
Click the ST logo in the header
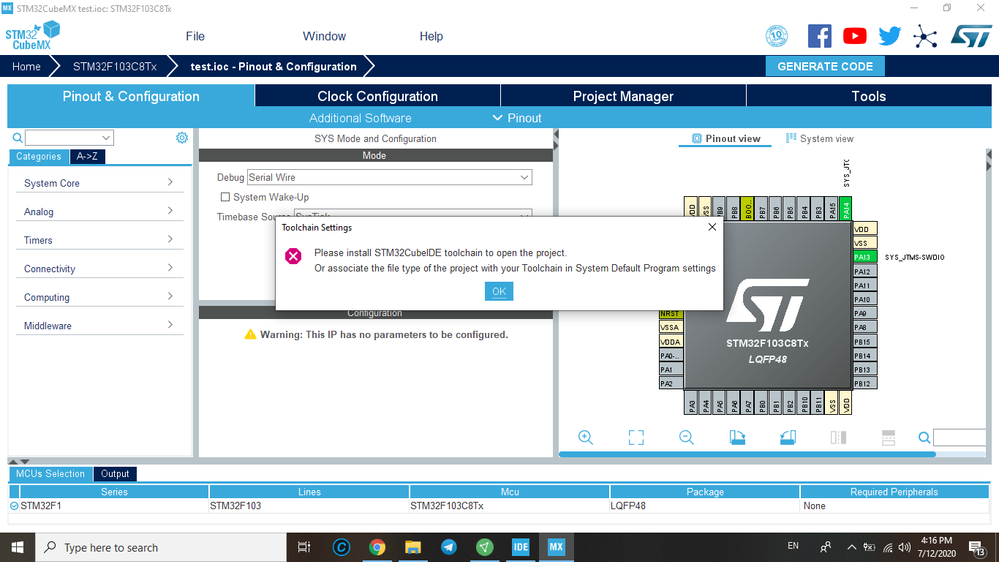click(x=971, y=36)
